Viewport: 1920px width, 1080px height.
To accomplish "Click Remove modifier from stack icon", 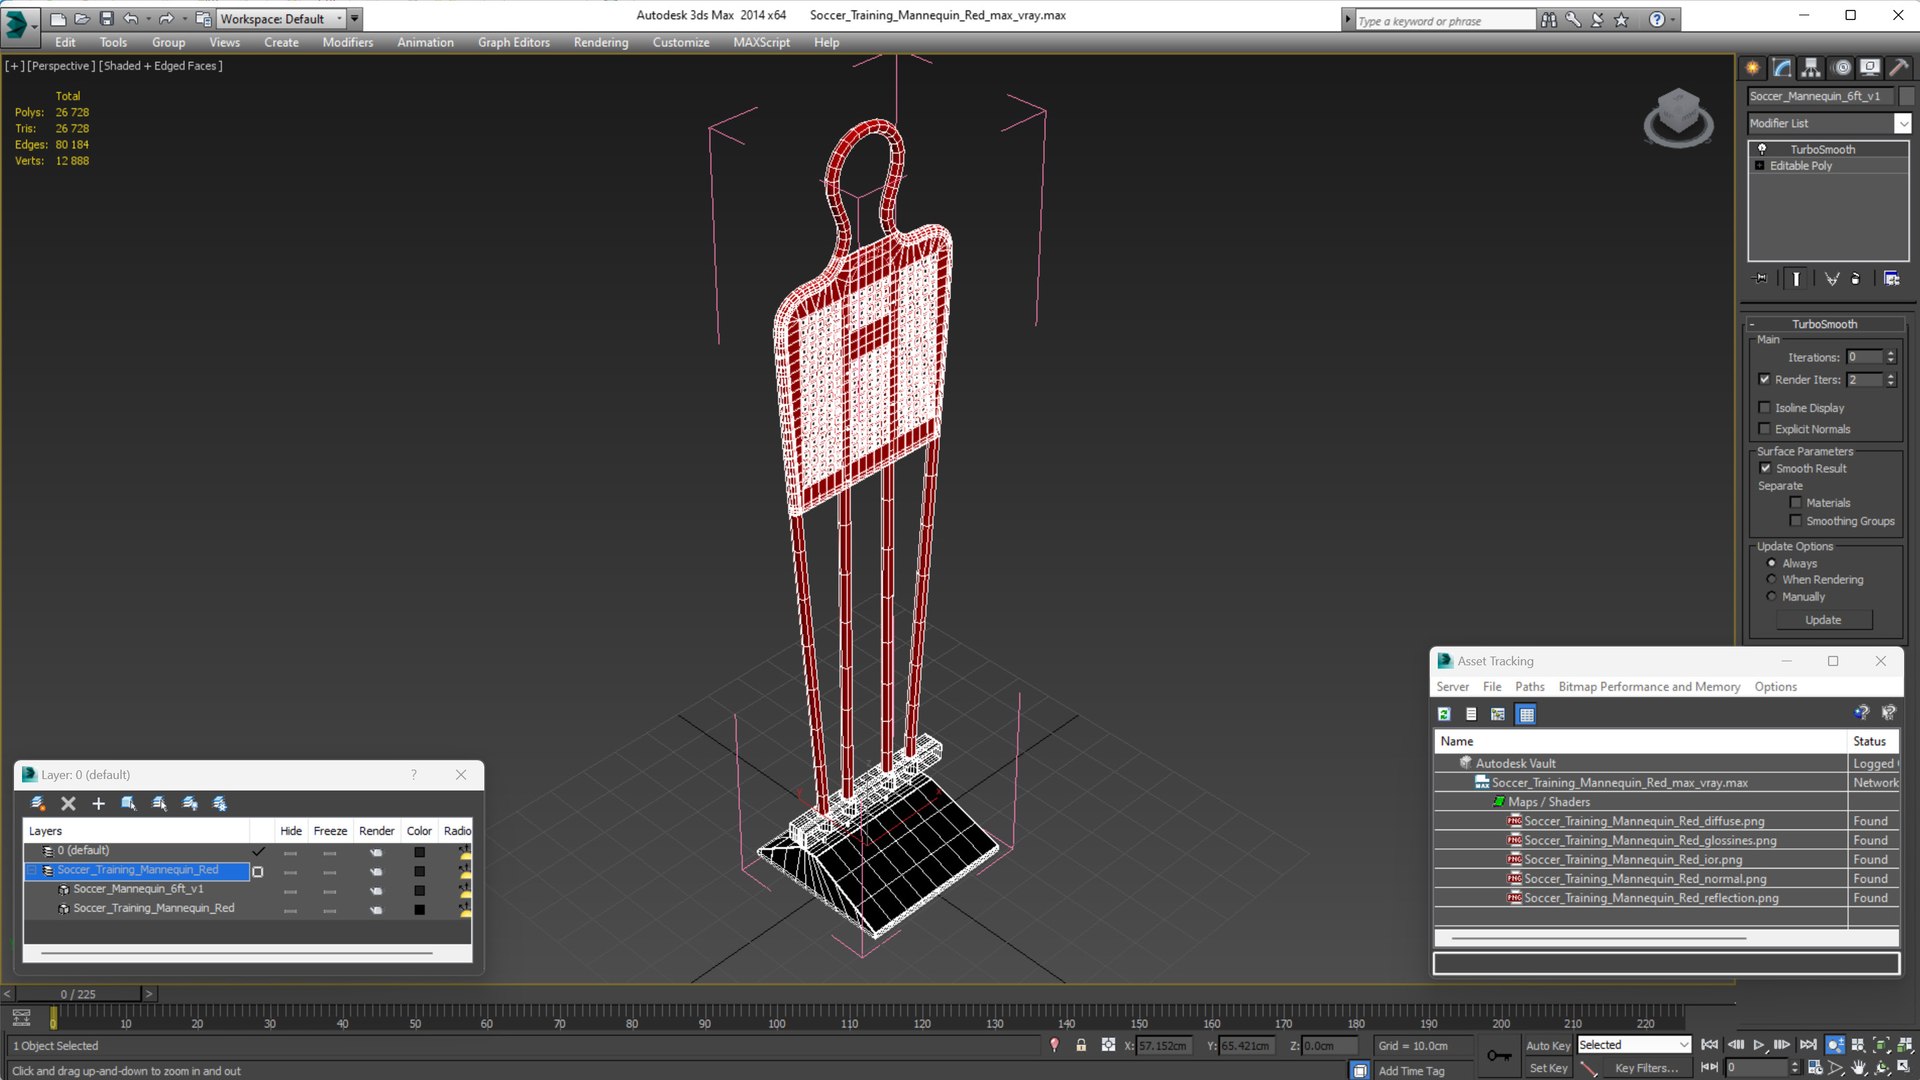I will pos(1856,279).
